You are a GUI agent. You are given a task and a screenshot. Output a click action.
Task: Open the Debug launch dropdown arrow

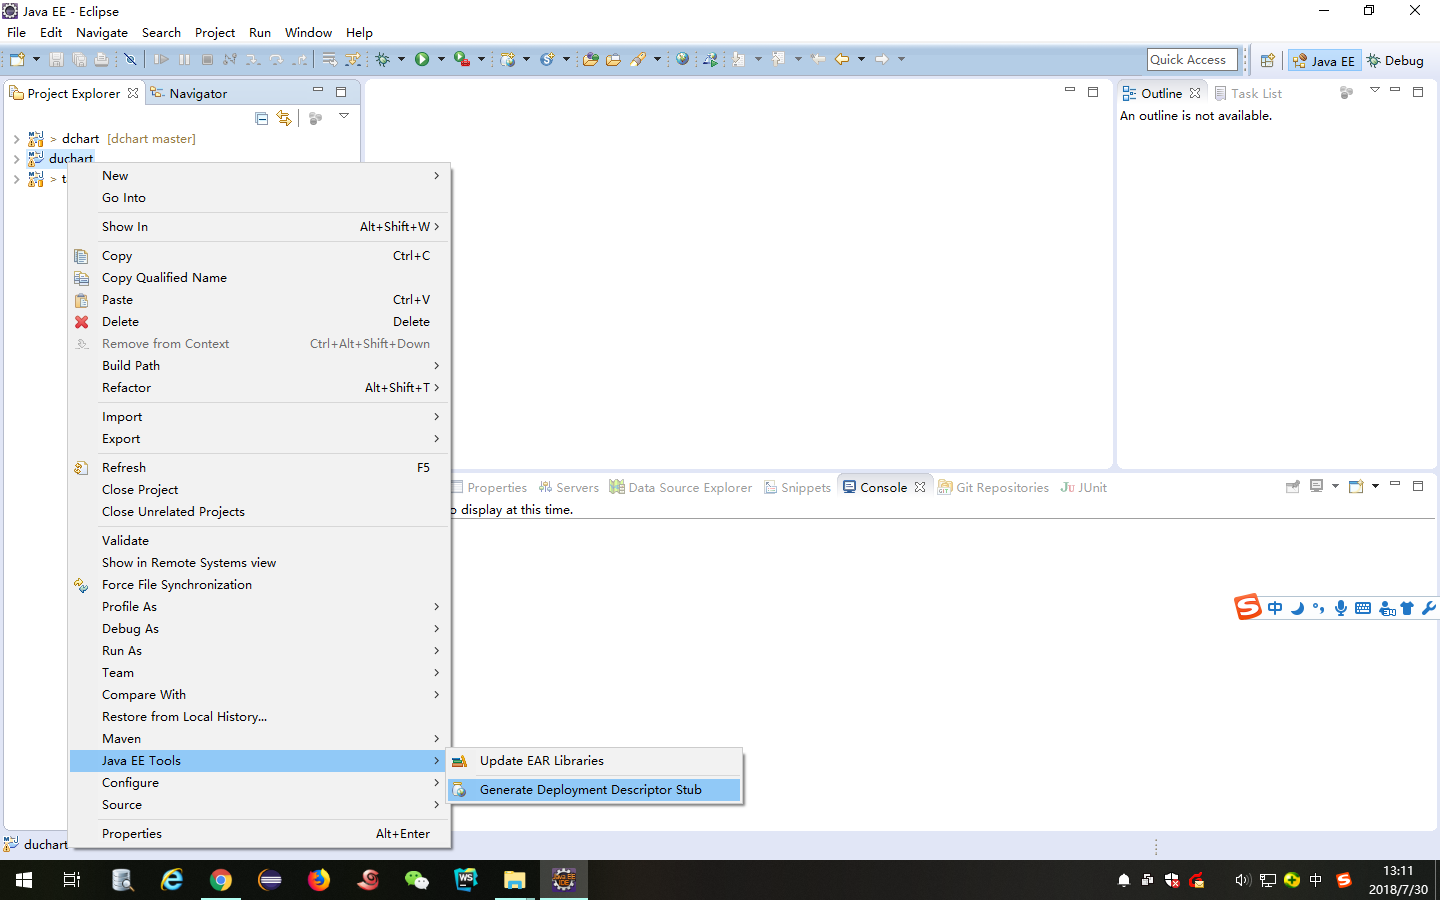click(401, 59)
